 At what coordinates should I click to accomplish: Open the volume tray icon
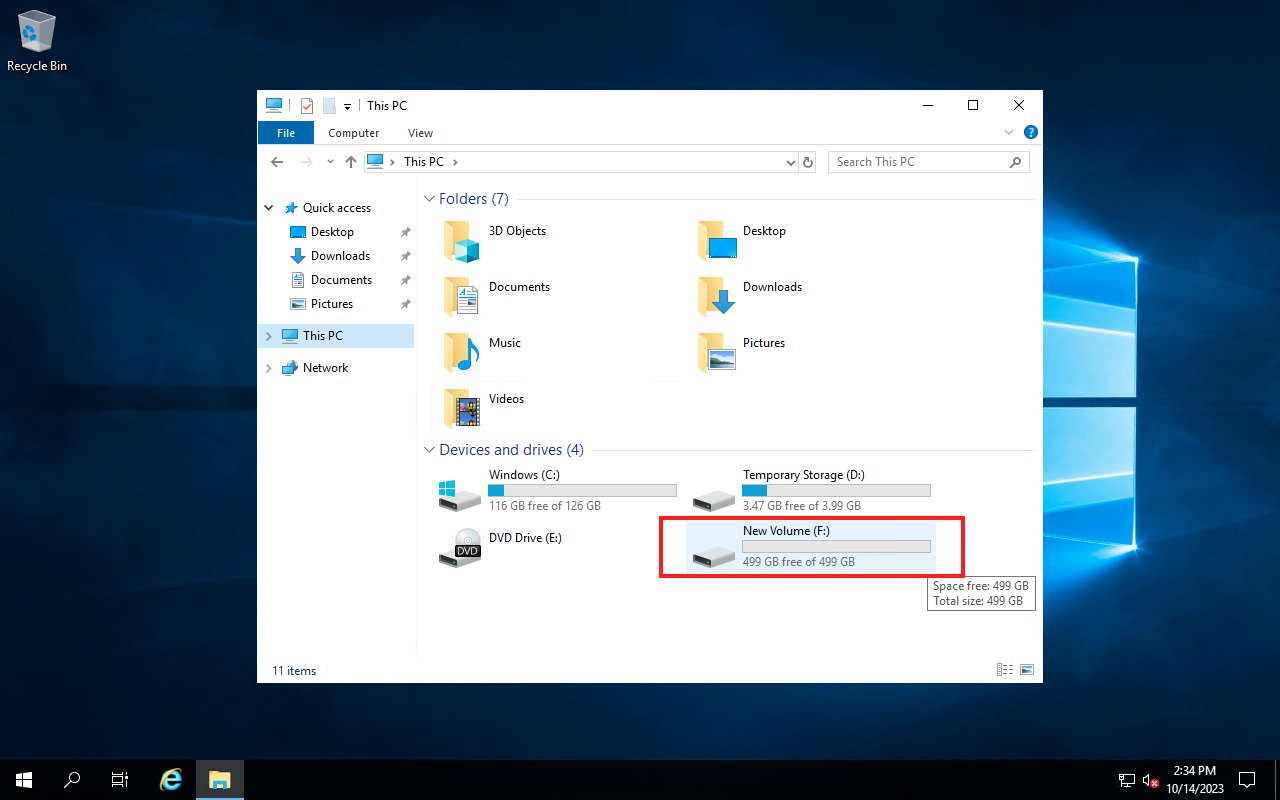coord(1151,780)
